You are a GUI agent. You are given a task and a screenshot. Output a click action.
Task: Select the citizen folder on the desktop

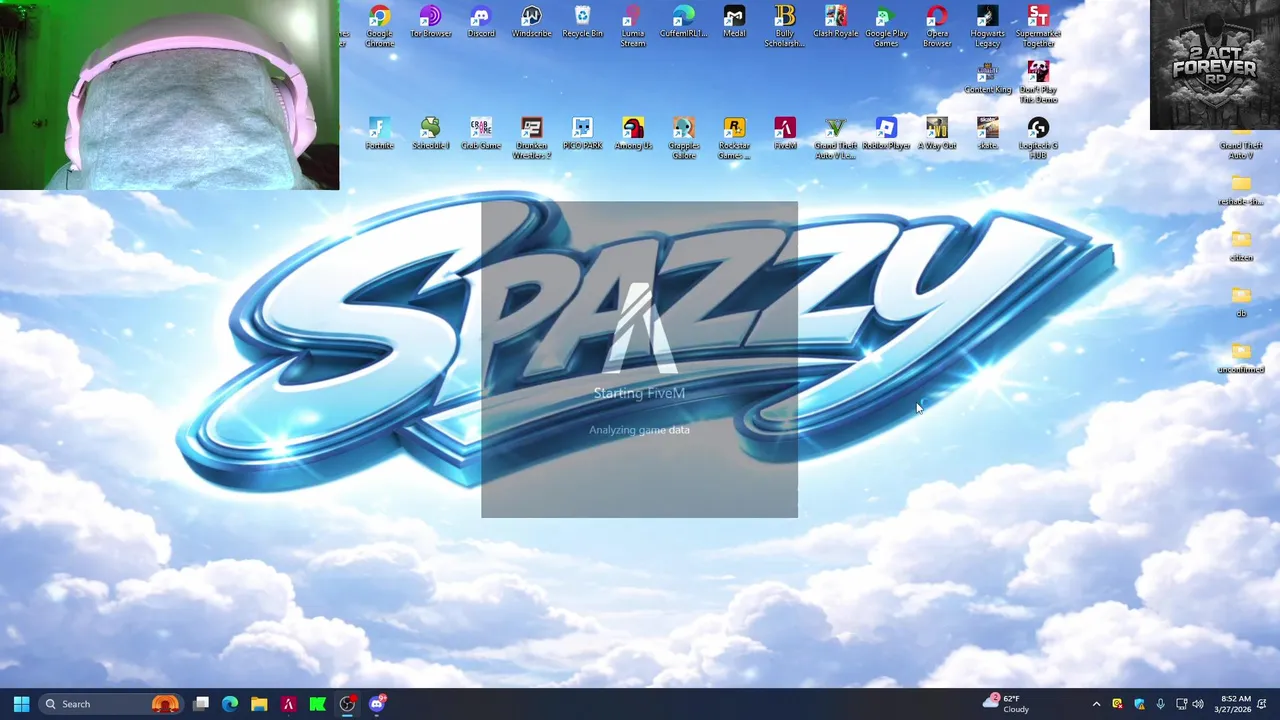click(x=1241, y=245)
